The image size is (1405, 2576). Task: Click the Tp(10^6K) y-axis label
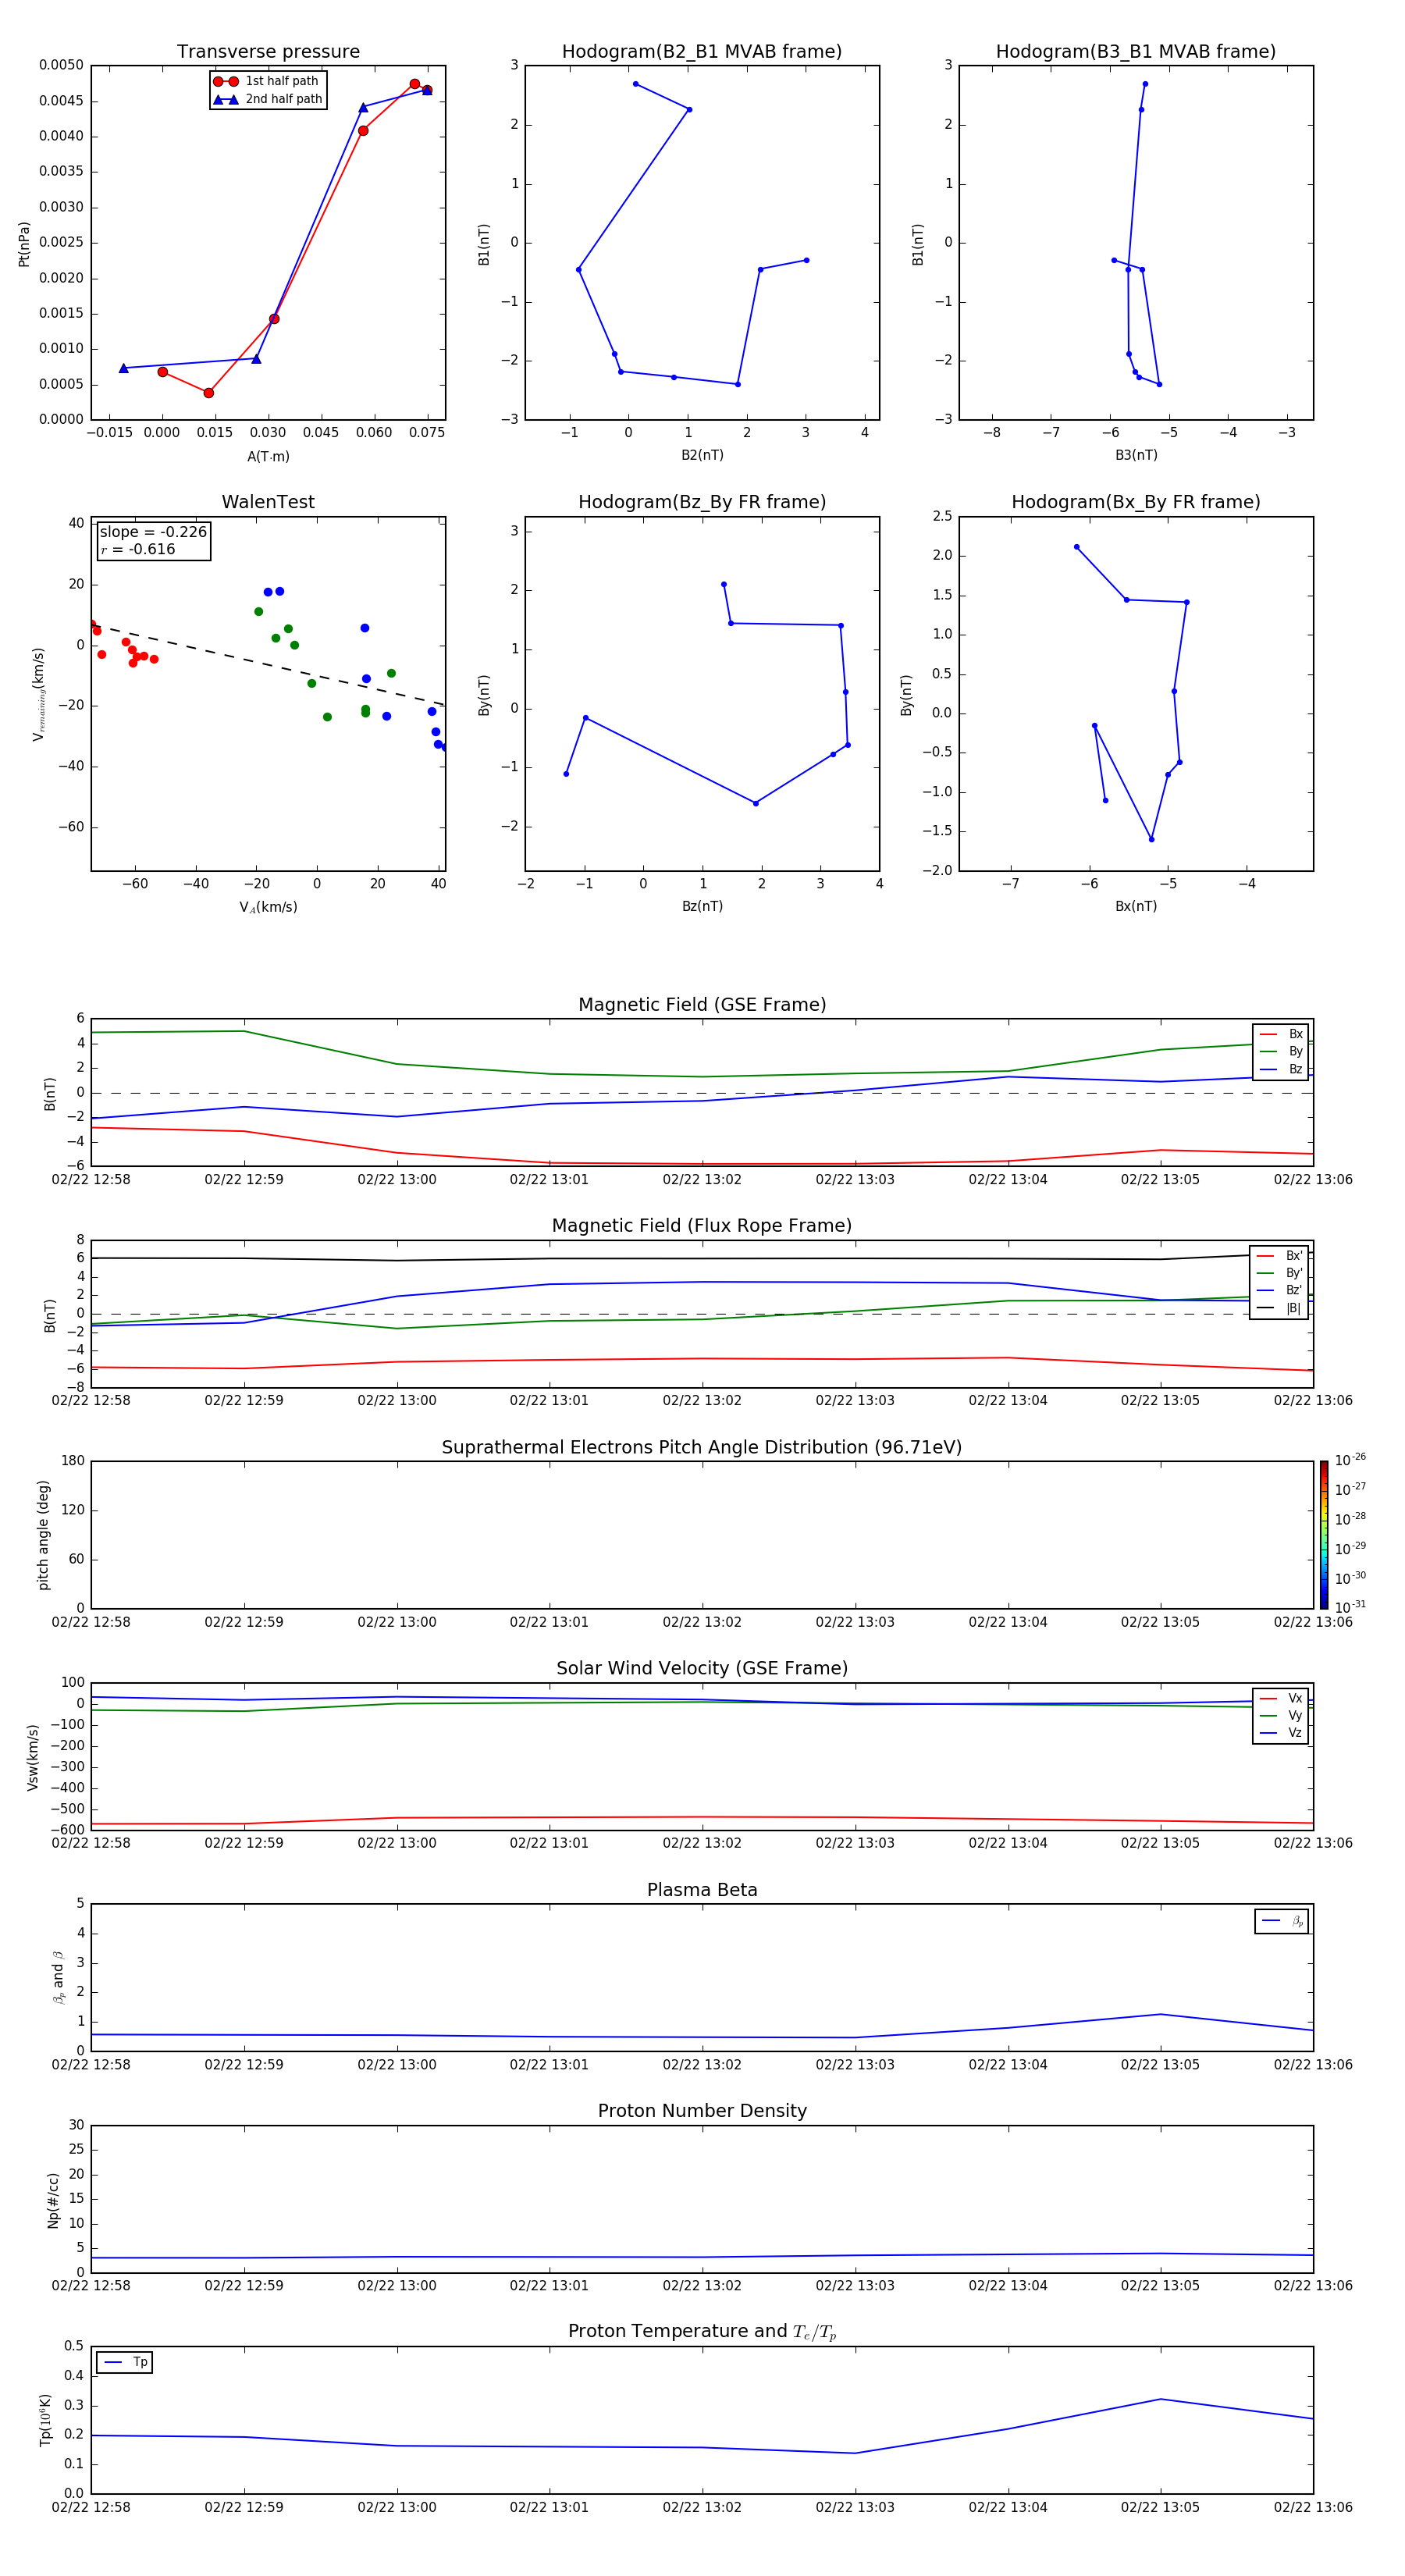coord(45,2420)
